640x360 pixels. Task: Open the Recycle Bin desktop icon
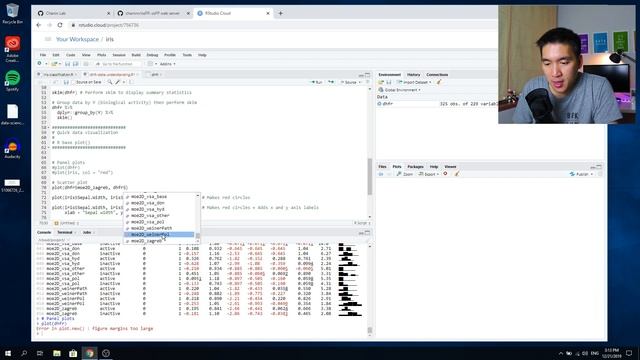[x=12, y=13]
